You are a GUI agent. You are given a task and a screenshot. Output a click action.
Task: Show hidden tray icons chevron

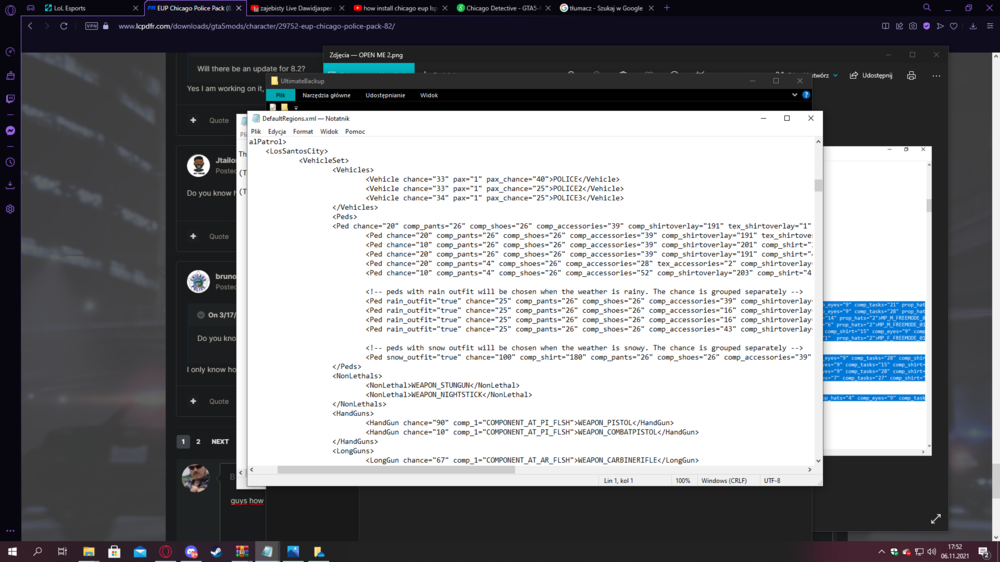[x=881, y=552]
